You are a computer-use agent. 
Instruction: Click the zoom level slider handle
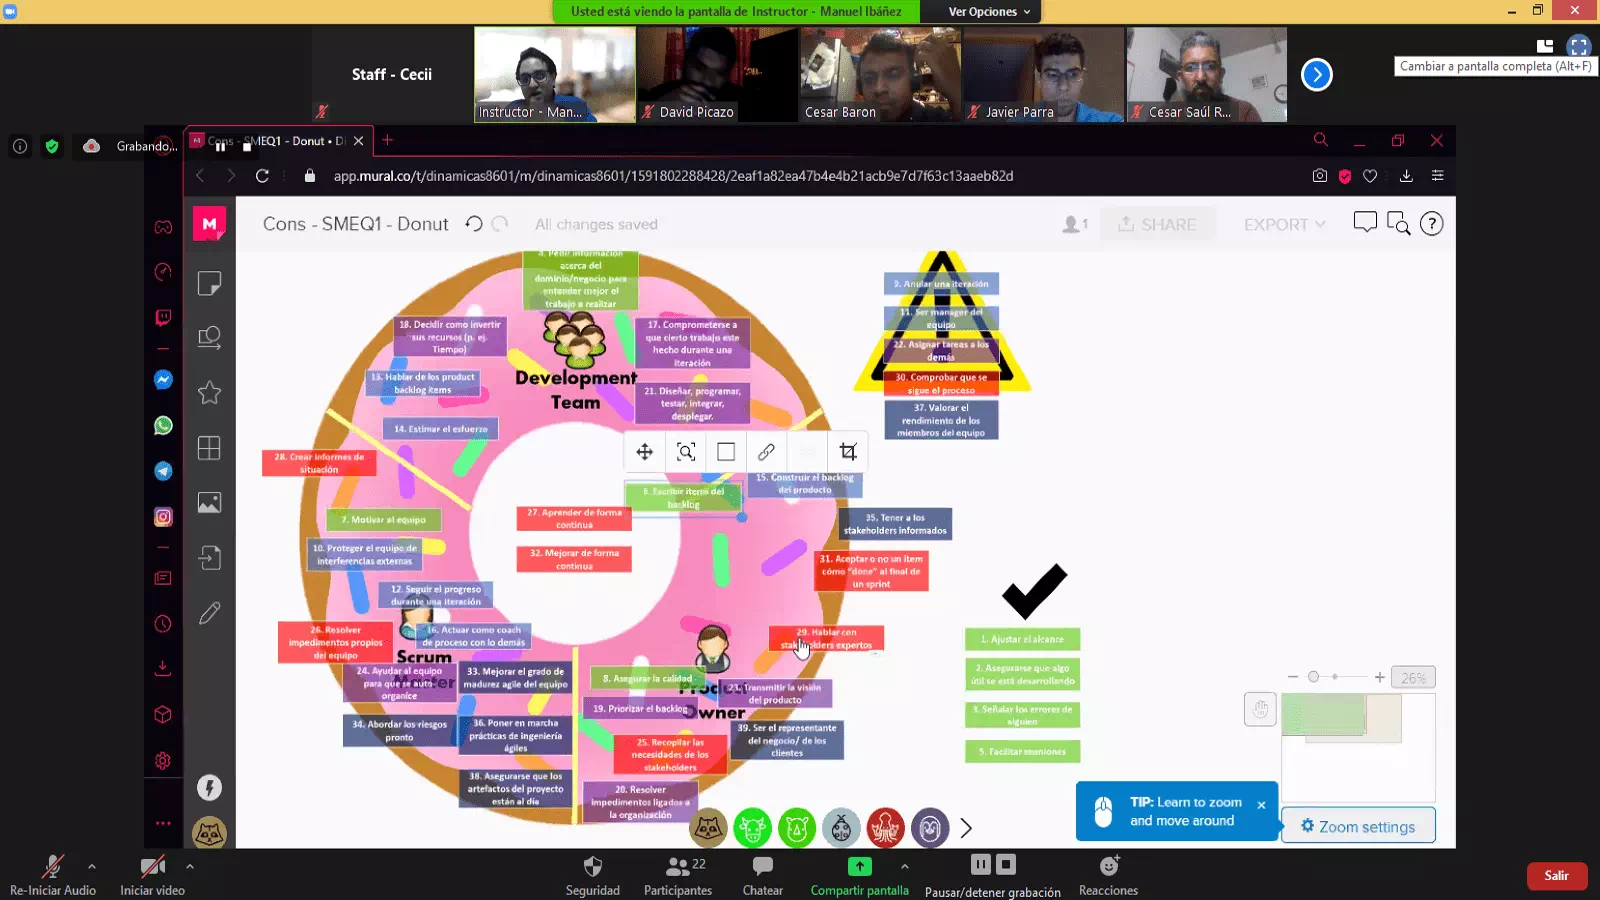1313,677
